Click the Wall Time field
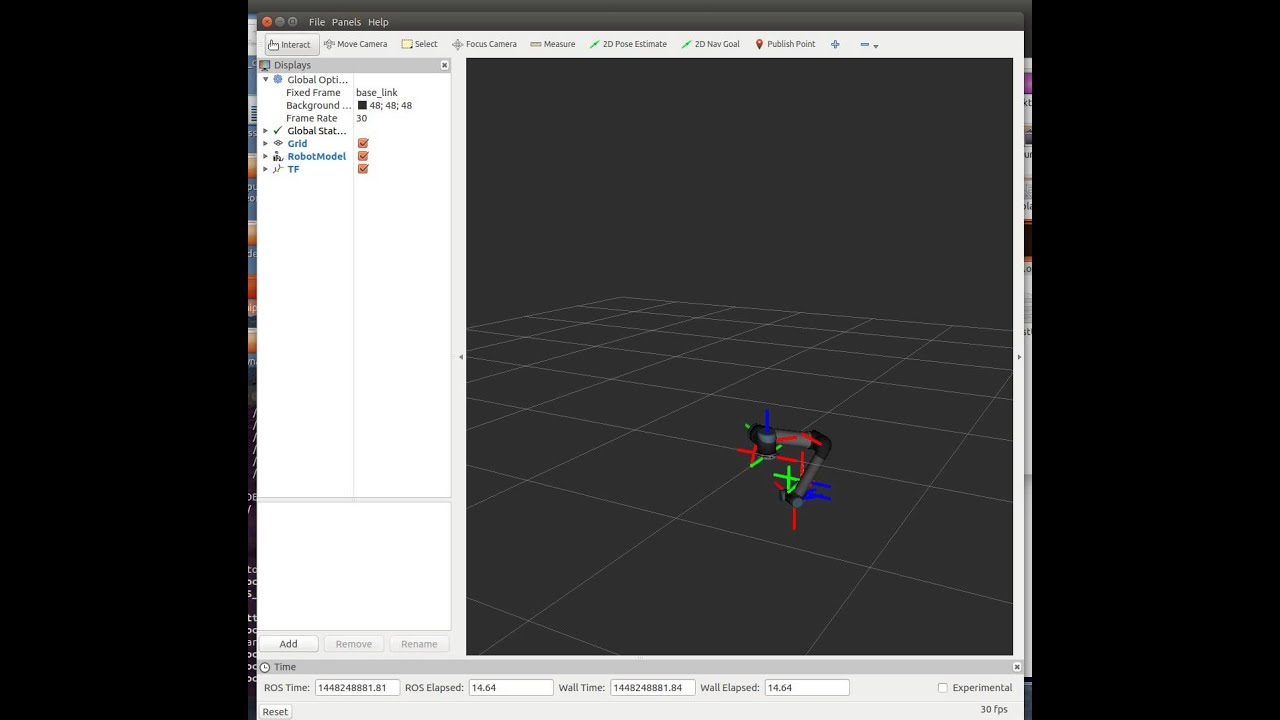The width and height of the screenshot is (1280, 720). [x=652, y=688]
